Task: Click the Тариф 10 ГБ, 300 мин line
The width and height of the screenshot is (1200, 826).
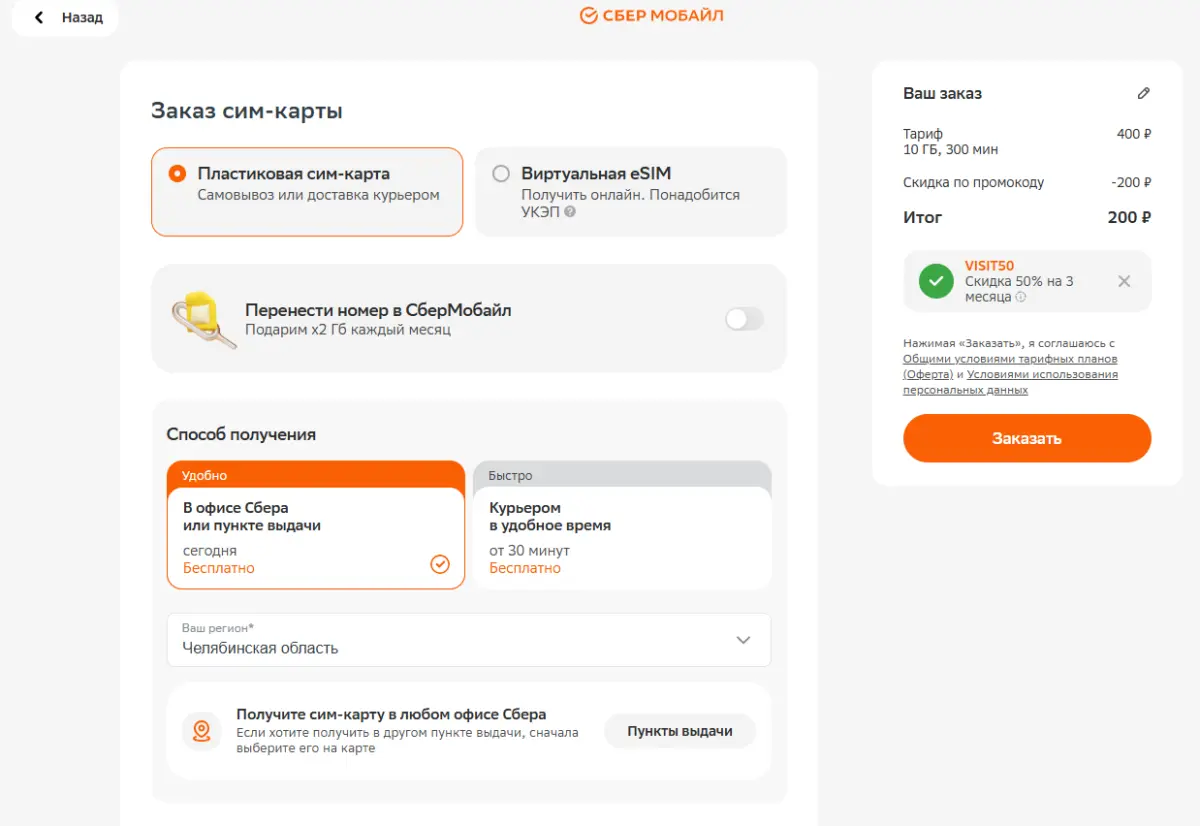Action: pos(951,141)
